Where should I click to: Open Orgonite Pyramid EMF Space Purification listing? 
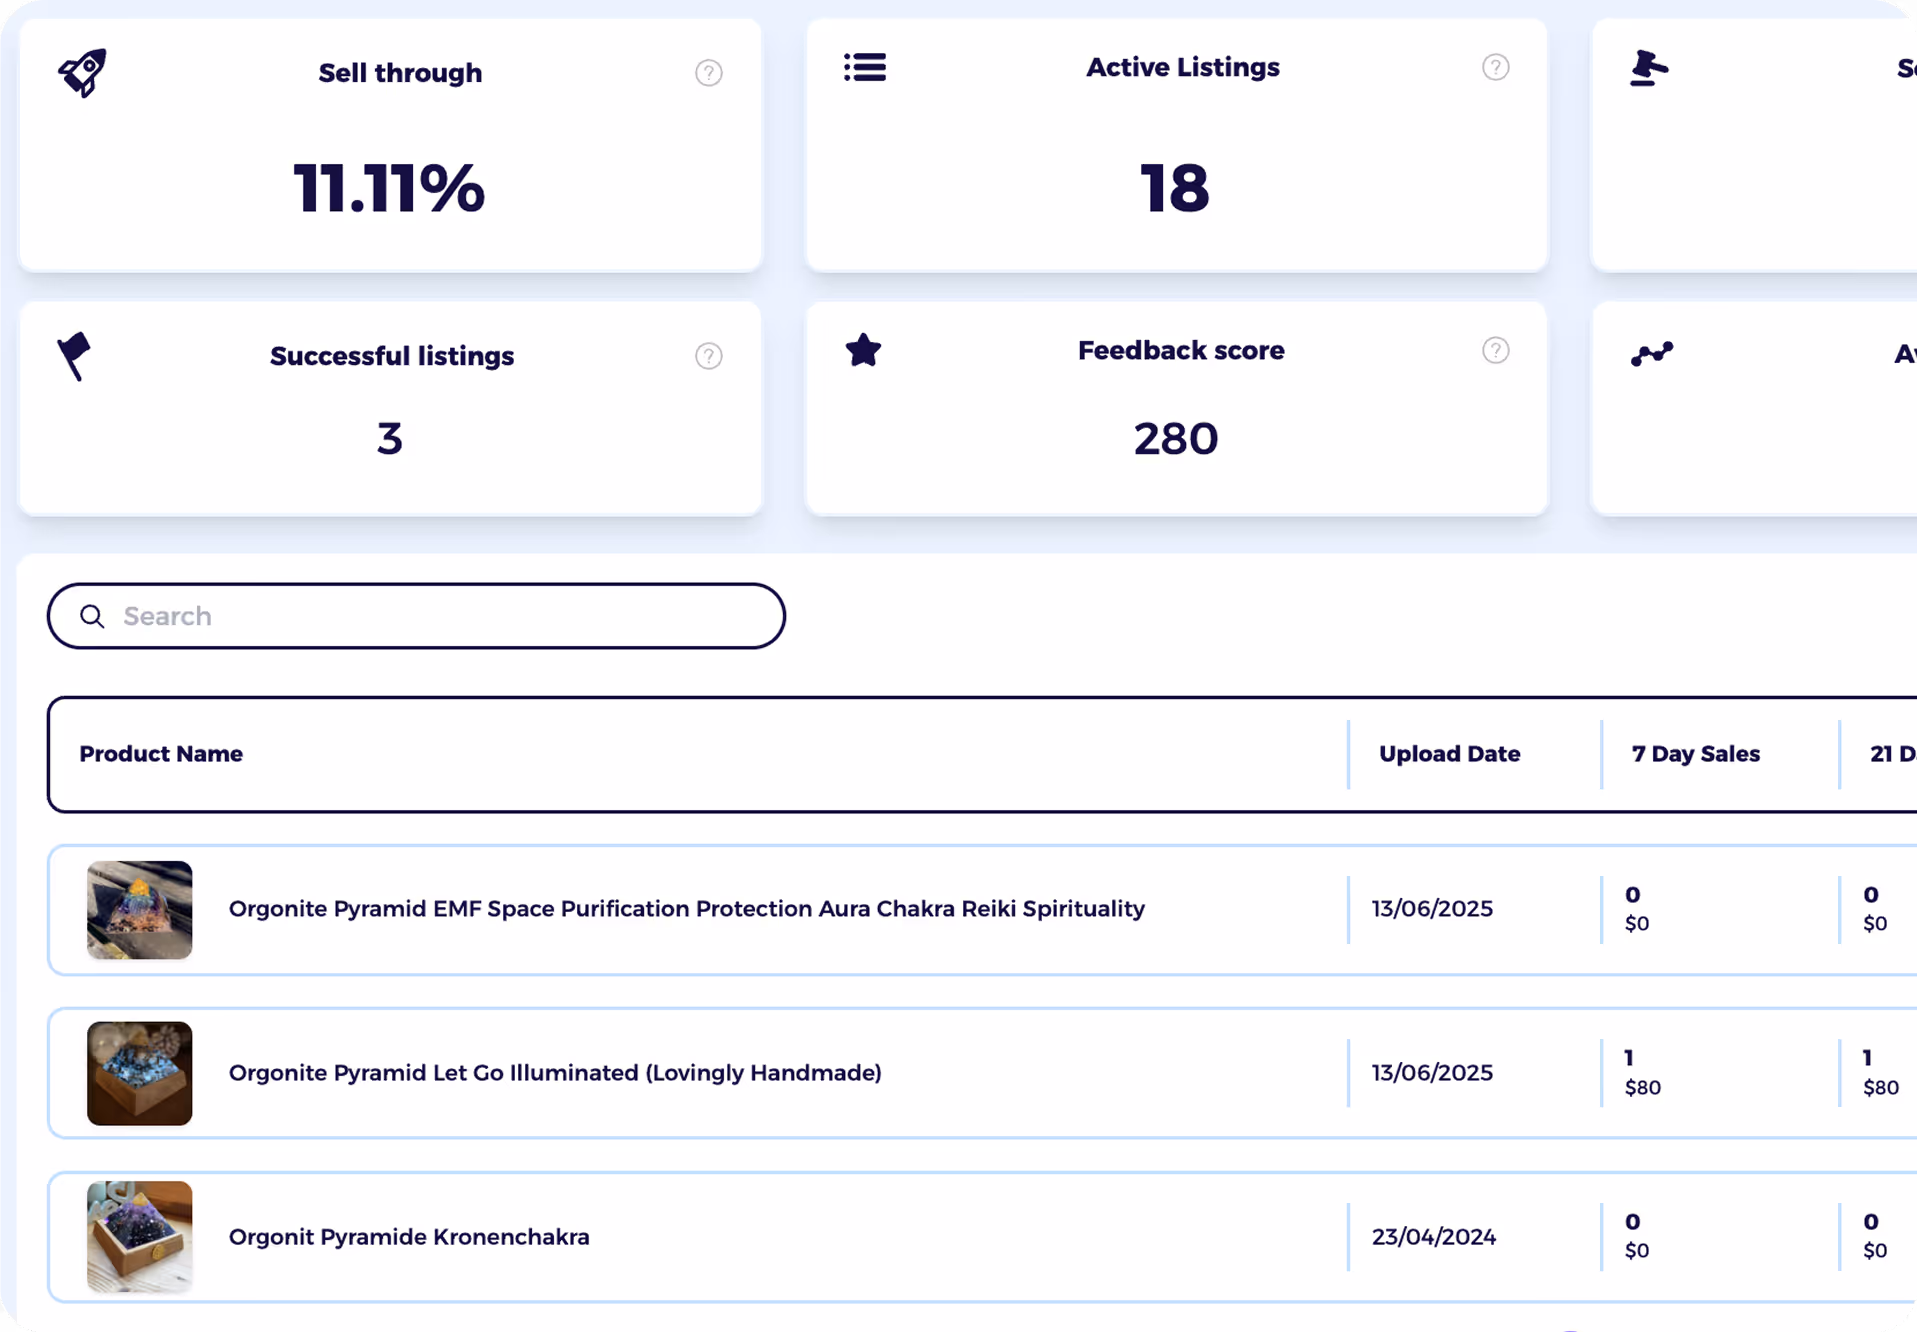(686, 909)
